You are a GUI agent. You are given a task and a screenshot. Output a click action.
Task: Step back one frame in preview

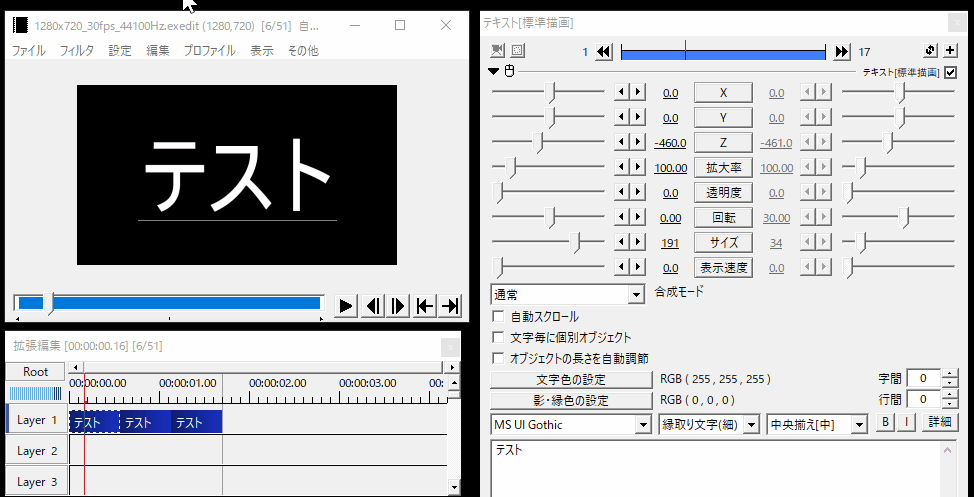(372, 306)
